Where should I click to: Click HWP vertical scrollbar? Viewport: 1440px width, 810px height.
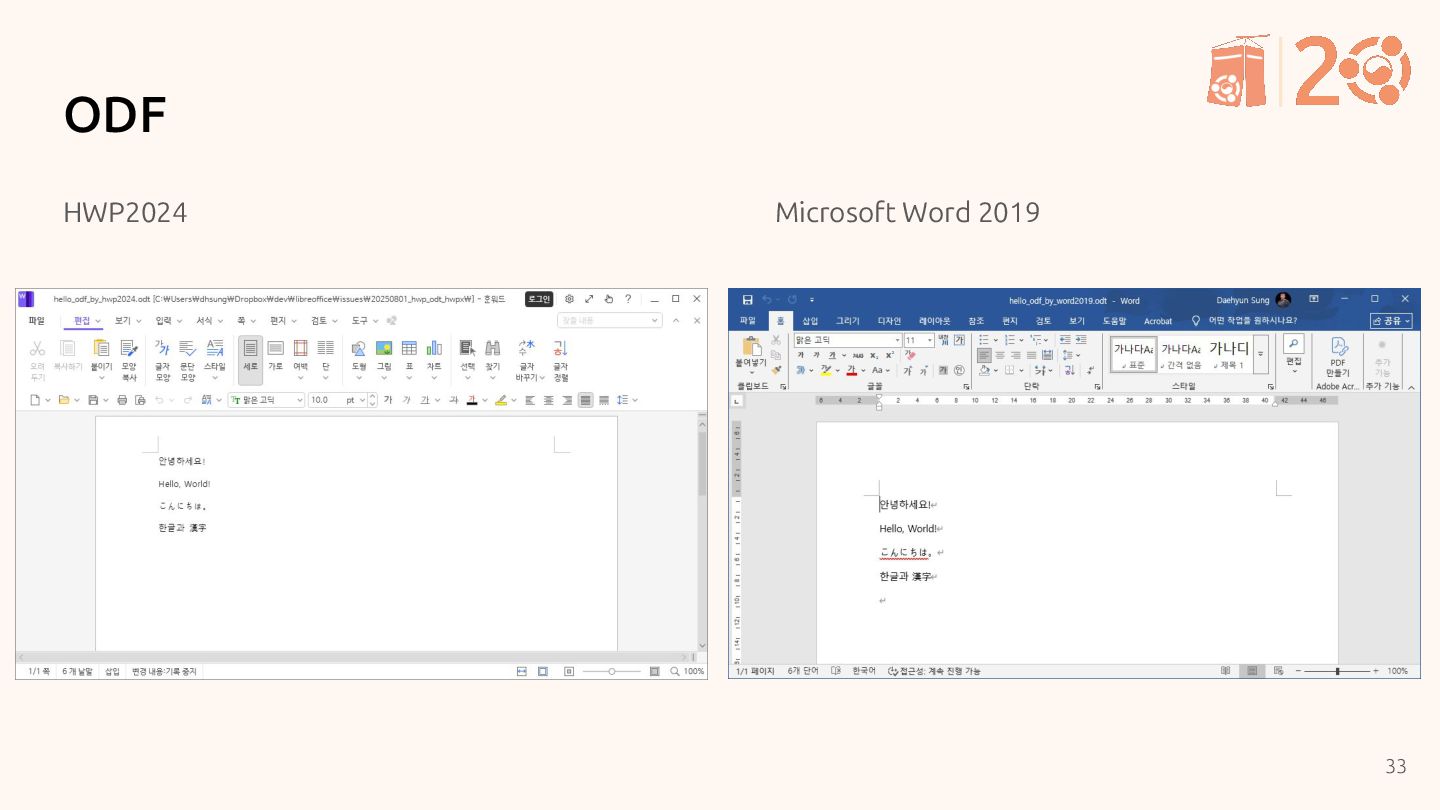point(702,463)
